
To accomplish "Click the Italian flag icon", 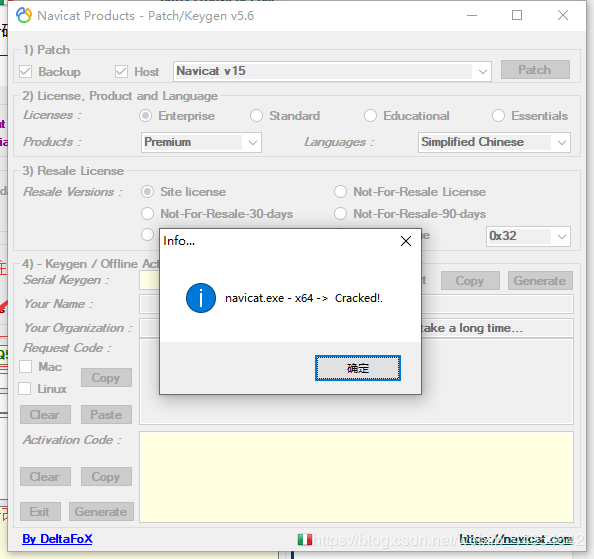I will tap(305, 539).
